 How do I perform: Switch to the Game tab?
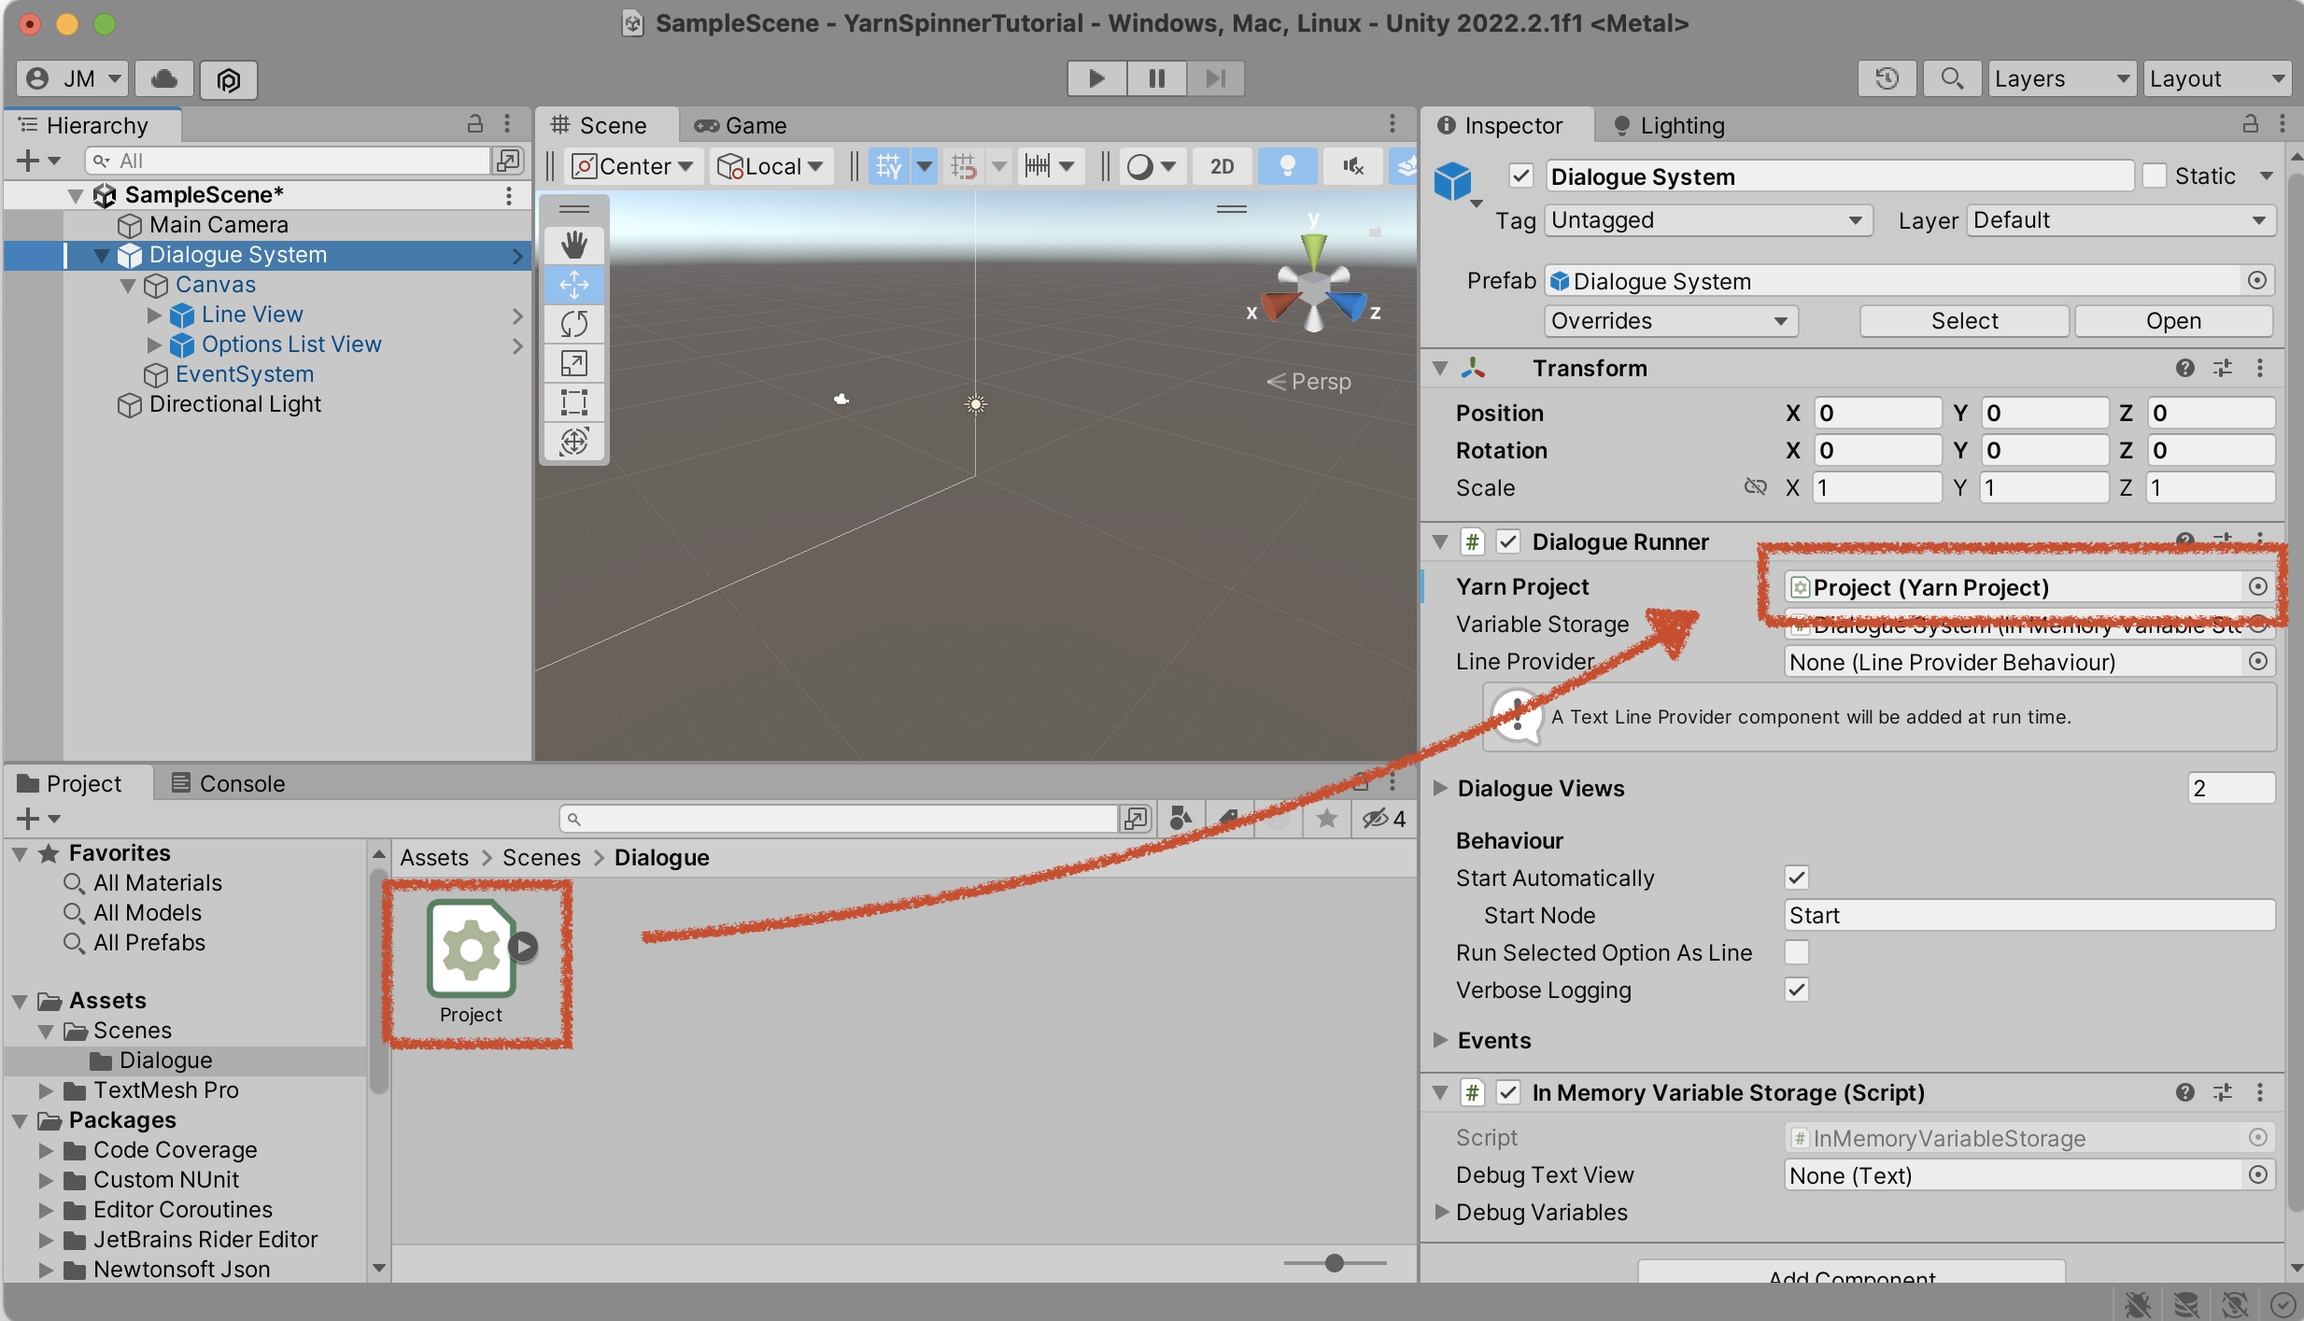741,125
